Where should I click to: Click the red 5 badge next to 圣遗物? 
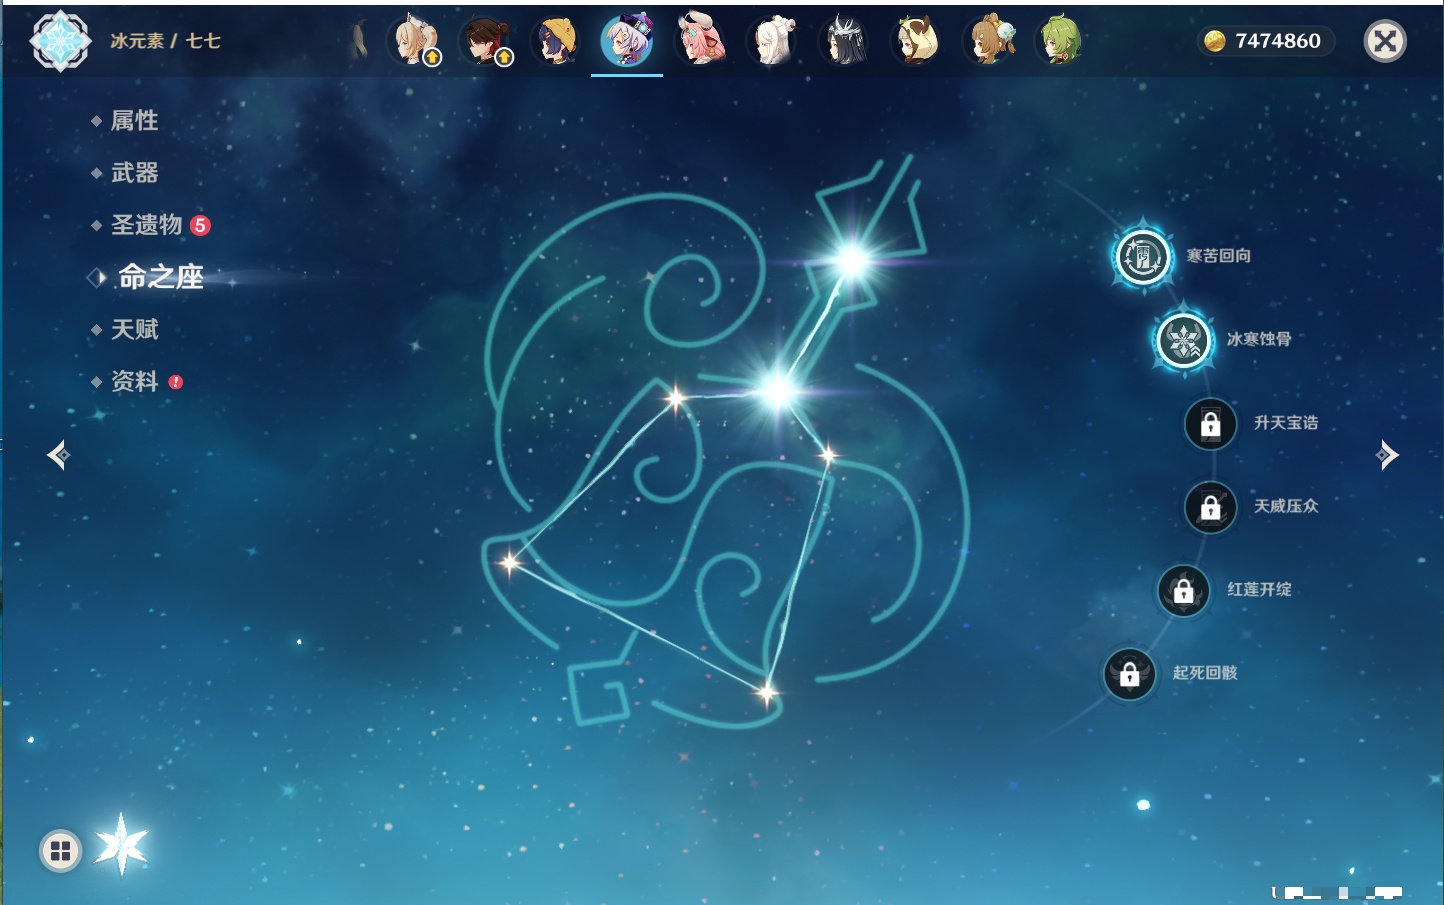200,225
